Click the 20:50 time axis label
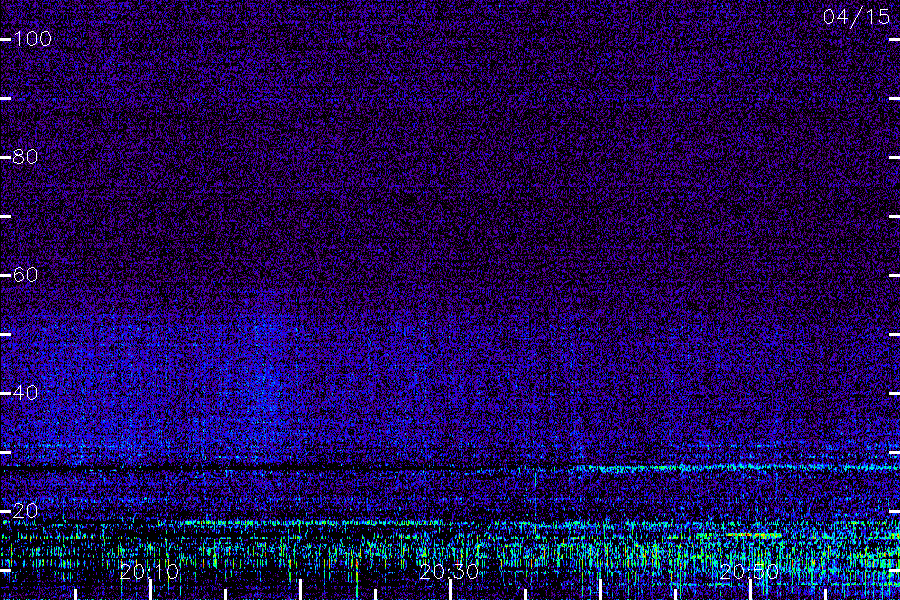Screen dimensions: 900x600 click(749, 571)
